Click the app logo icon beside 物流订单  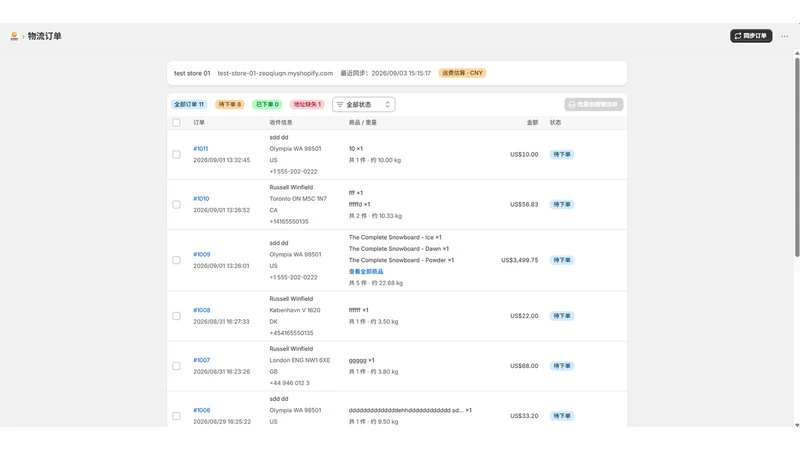pos(14,36)
